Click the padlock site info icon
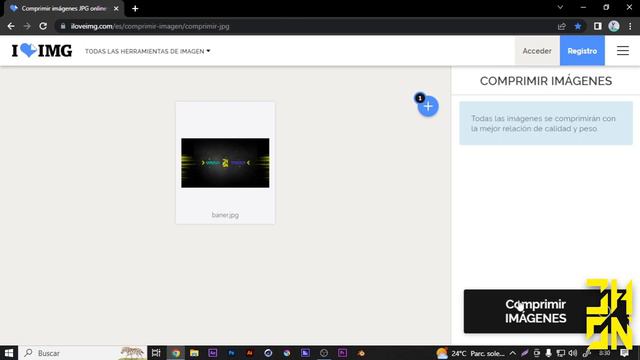Image resolution: width=640 pixels, height=360 pixels. click(62, 26)
